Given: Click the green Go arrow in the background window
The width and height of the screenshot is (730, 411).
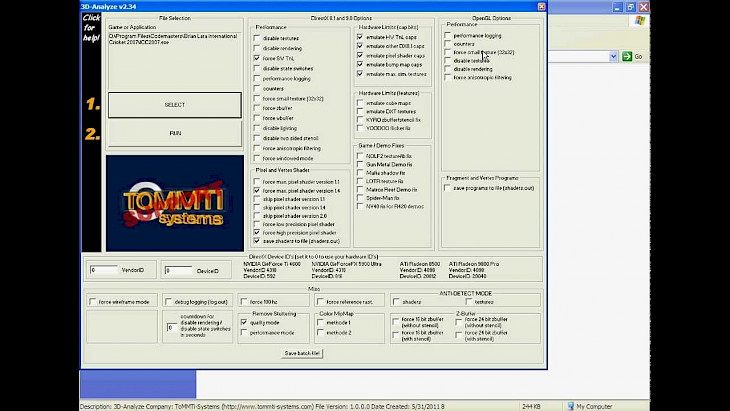Looking at the screenshot, I should [627, 56].
